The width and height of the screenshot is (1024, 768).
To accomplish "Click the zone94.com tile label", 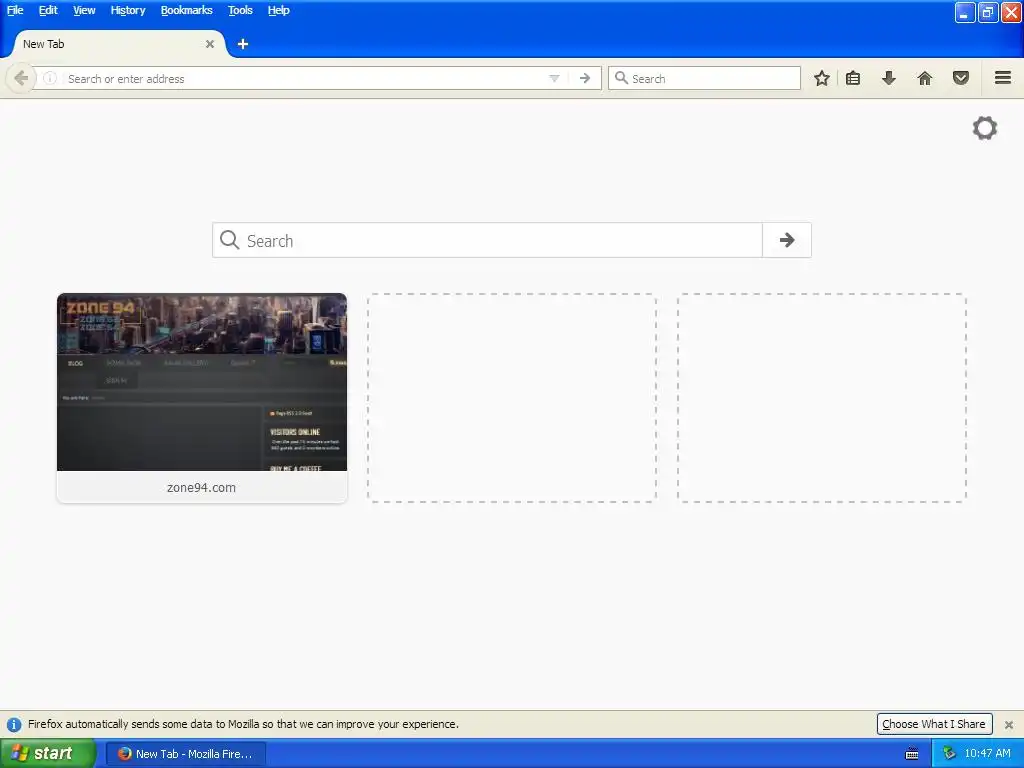I will point(202,487).
